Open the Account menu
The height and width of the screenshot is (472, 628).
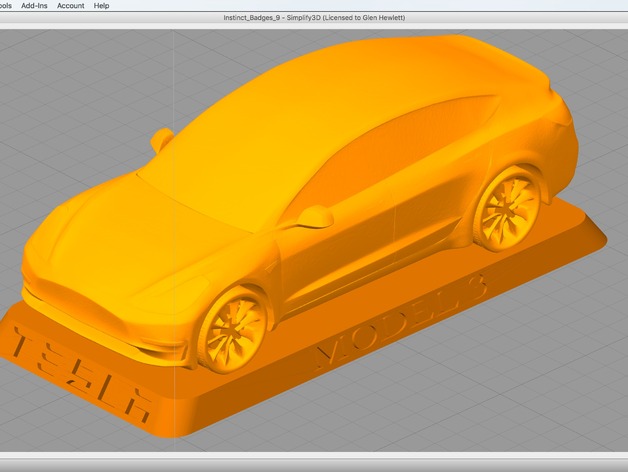[70, 6]
